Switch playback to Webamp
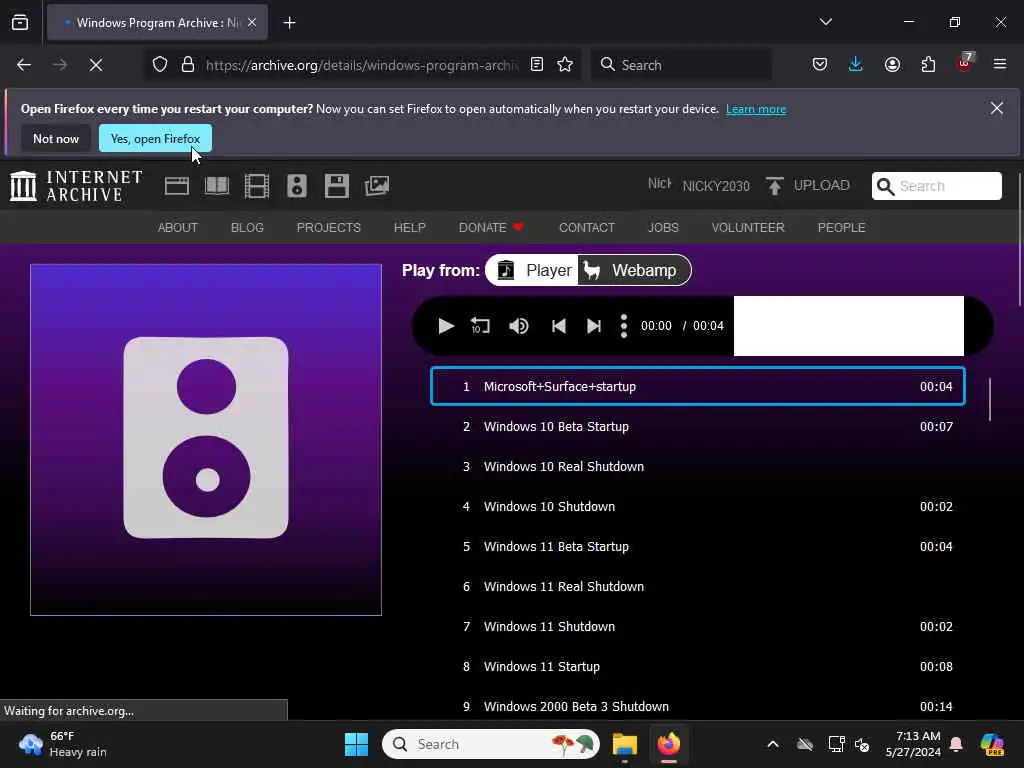Screen dimensions: 1024x768 [633, 270]
